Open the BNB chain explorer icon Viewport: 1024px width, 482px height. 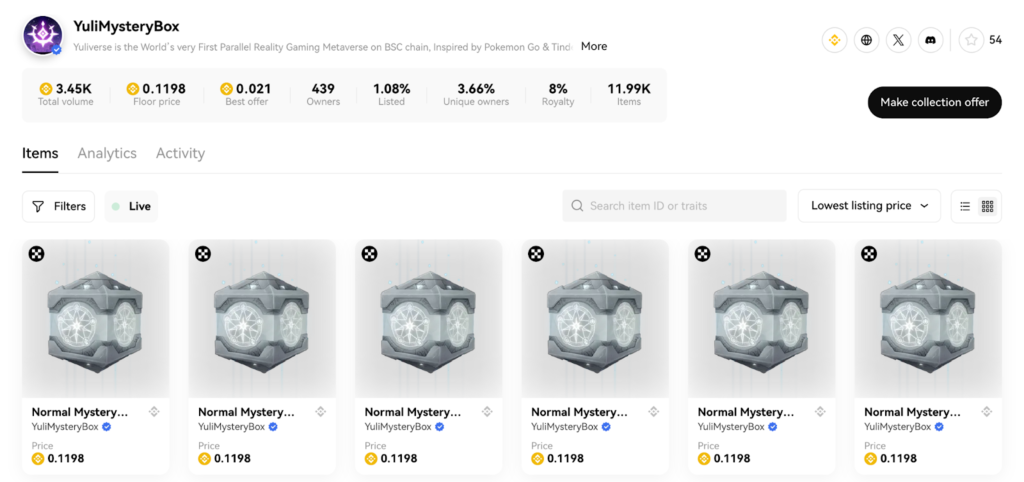point(834,40)
